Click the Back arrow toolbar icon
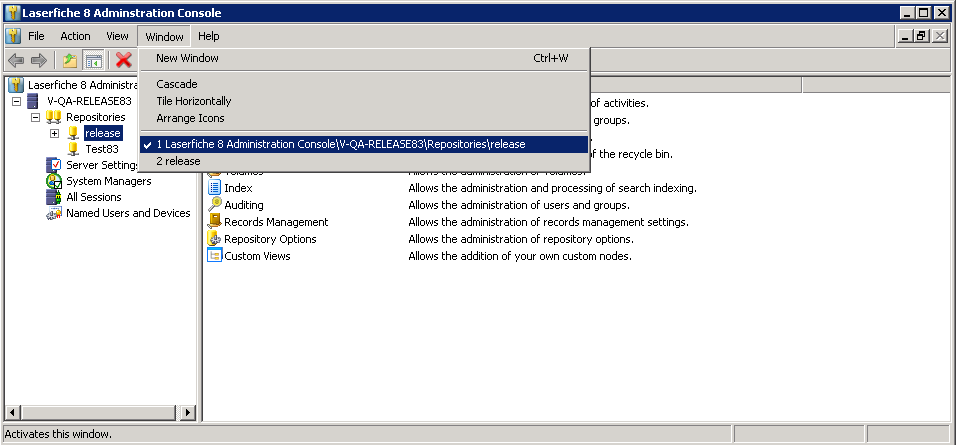 16,60
